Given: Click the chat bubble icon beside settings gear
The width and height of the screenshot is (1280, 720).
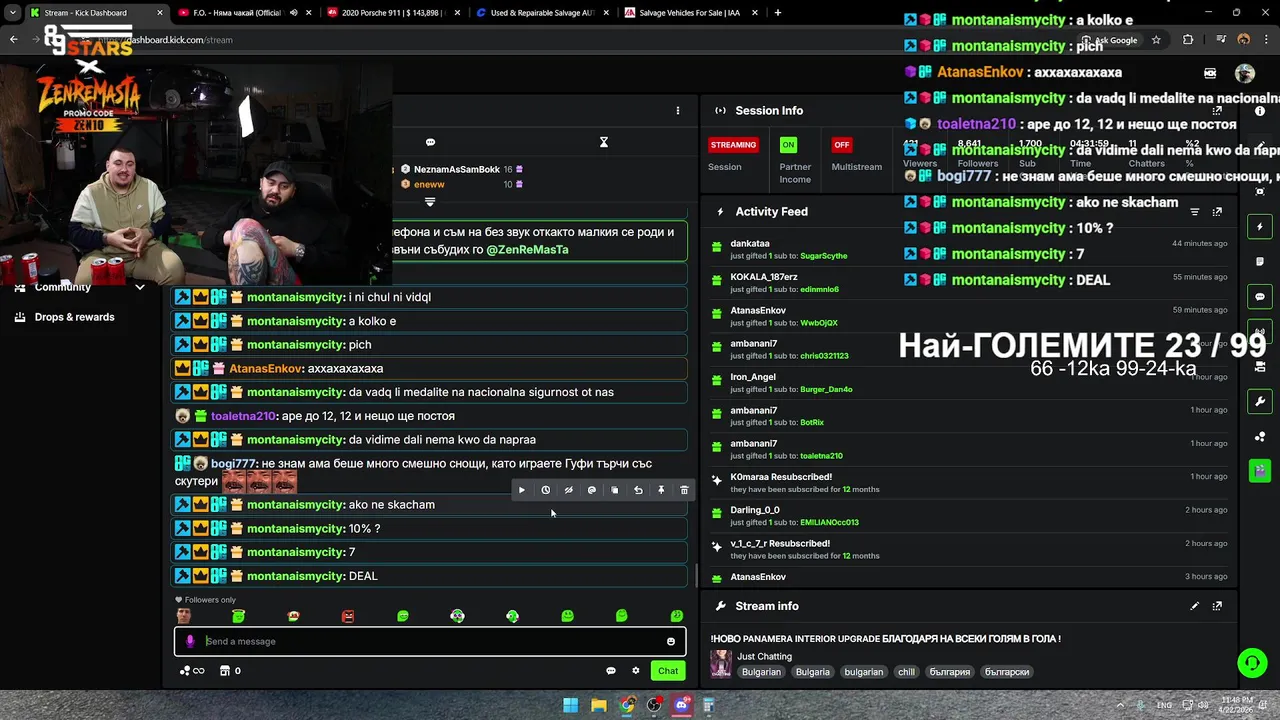Looking at the screenshot, I should (611, 671).
